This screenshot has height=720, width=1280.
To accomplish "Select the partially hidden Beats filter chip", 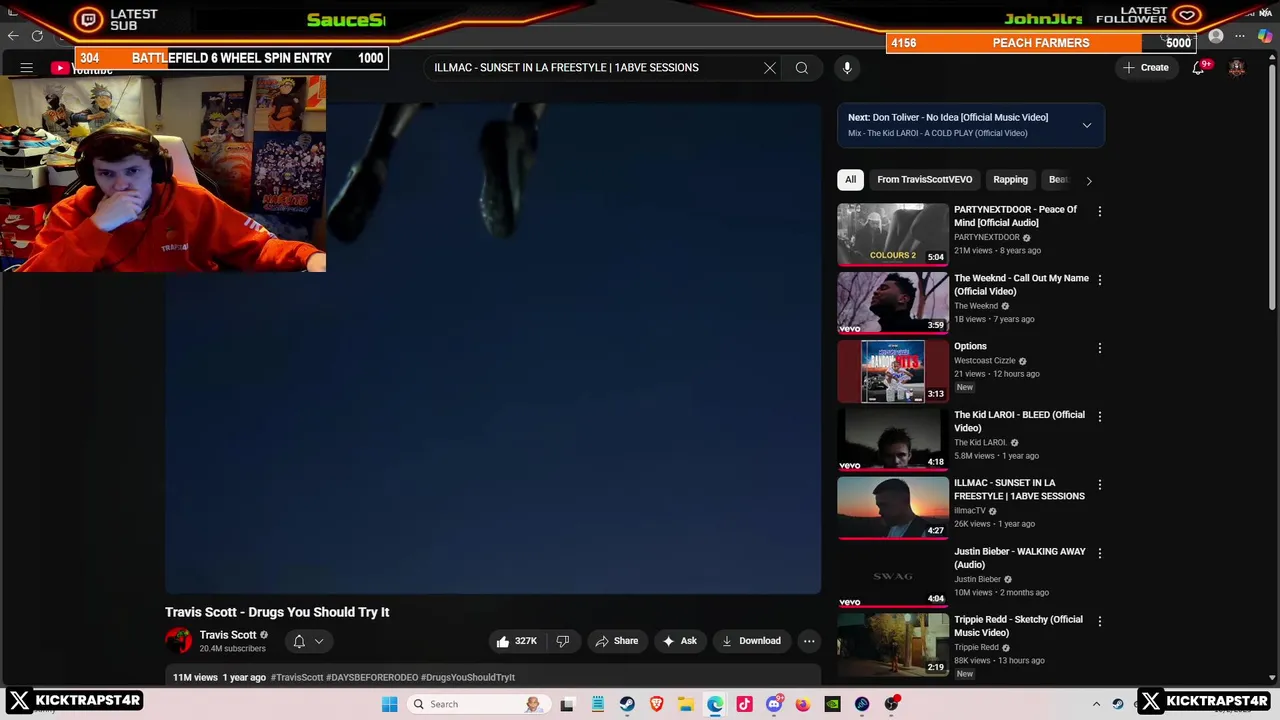I will pos(1057,180).
